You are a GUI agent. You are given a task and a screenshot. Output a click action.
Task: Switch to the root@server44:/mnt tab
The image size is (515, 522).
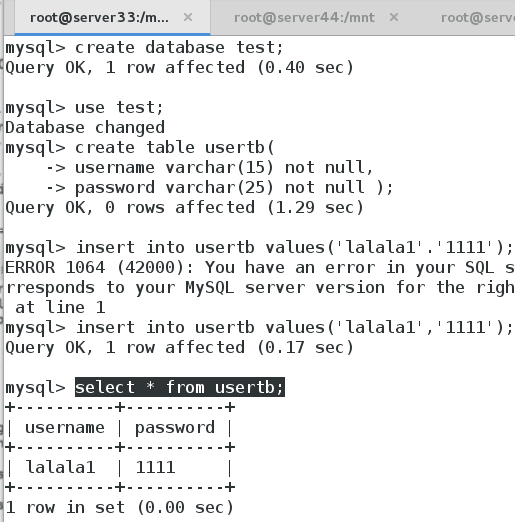[x=304, y=17]
